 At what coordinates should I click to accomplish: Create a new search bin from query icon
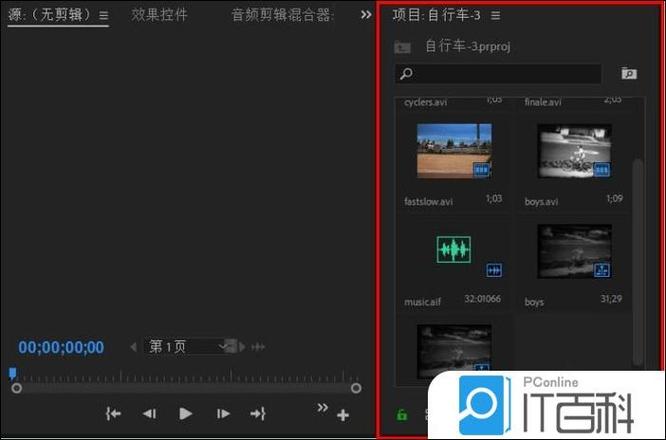[629, 73]
